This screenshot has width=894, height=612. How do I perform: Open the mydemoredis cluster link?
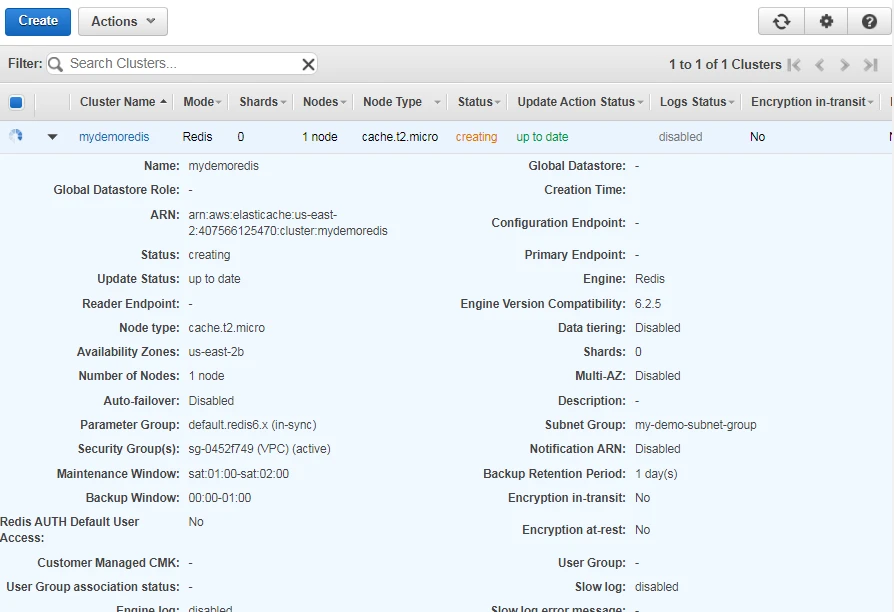coord(114,137)
